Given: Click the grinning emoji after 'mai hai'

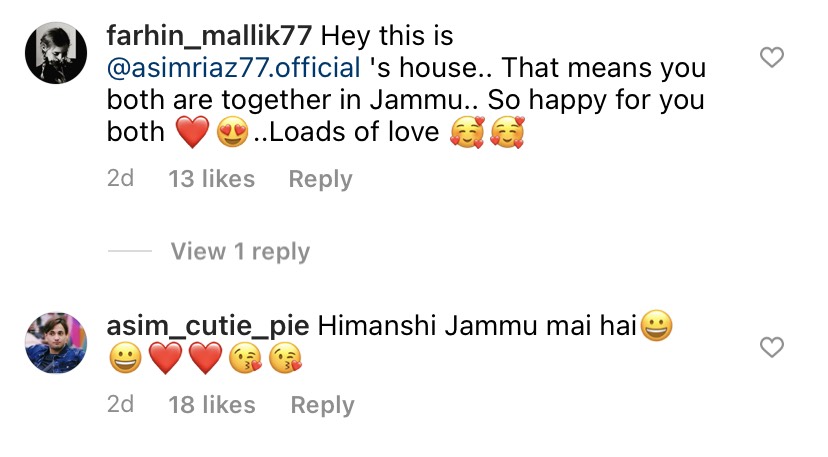Looking at the screenshot, I should point(656,325).
